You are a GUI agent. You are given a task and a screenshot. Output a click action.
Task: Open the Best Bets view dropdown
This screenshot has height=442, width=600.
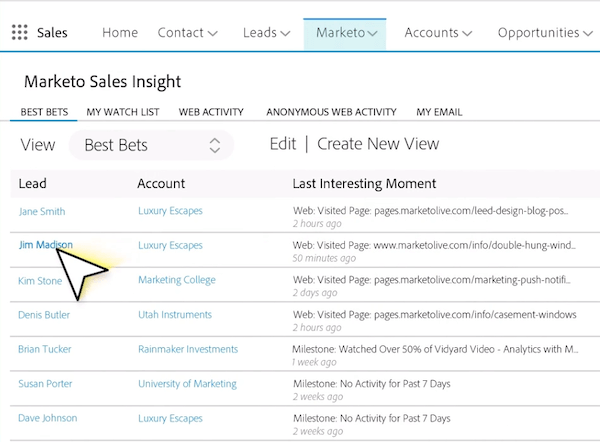151,145
